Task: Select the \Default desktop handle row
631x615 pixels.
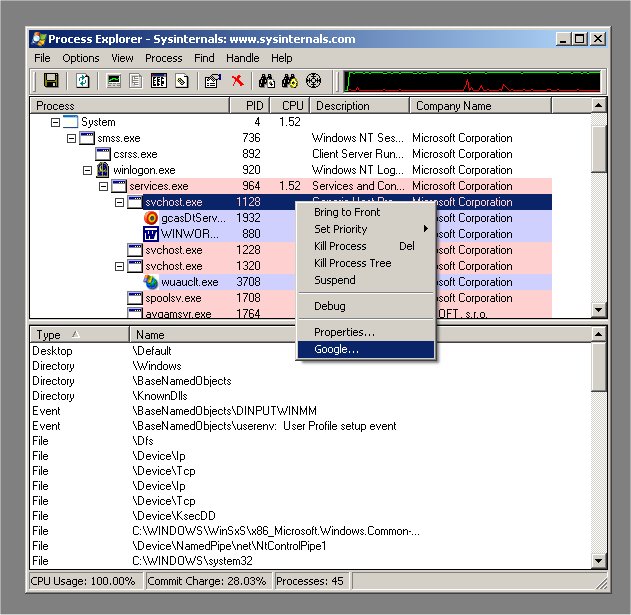Action: click(x=311, y=351)
